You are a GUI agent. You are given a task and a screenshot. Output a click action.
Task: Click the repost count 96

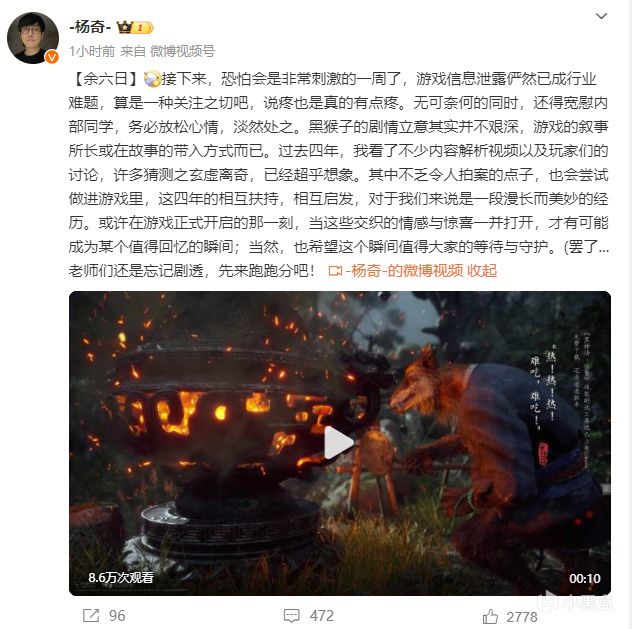117,616
